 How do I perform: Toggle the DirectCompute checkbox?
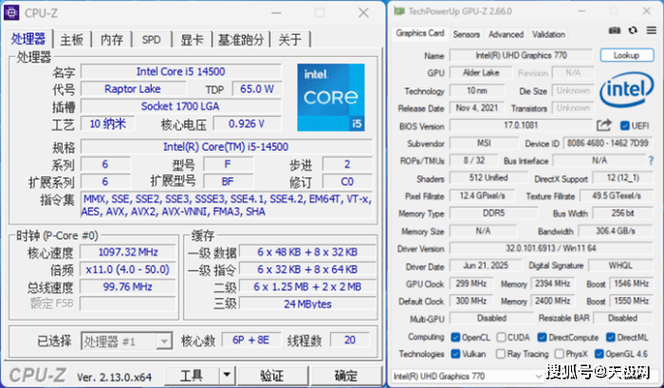[x=542, y=337]
